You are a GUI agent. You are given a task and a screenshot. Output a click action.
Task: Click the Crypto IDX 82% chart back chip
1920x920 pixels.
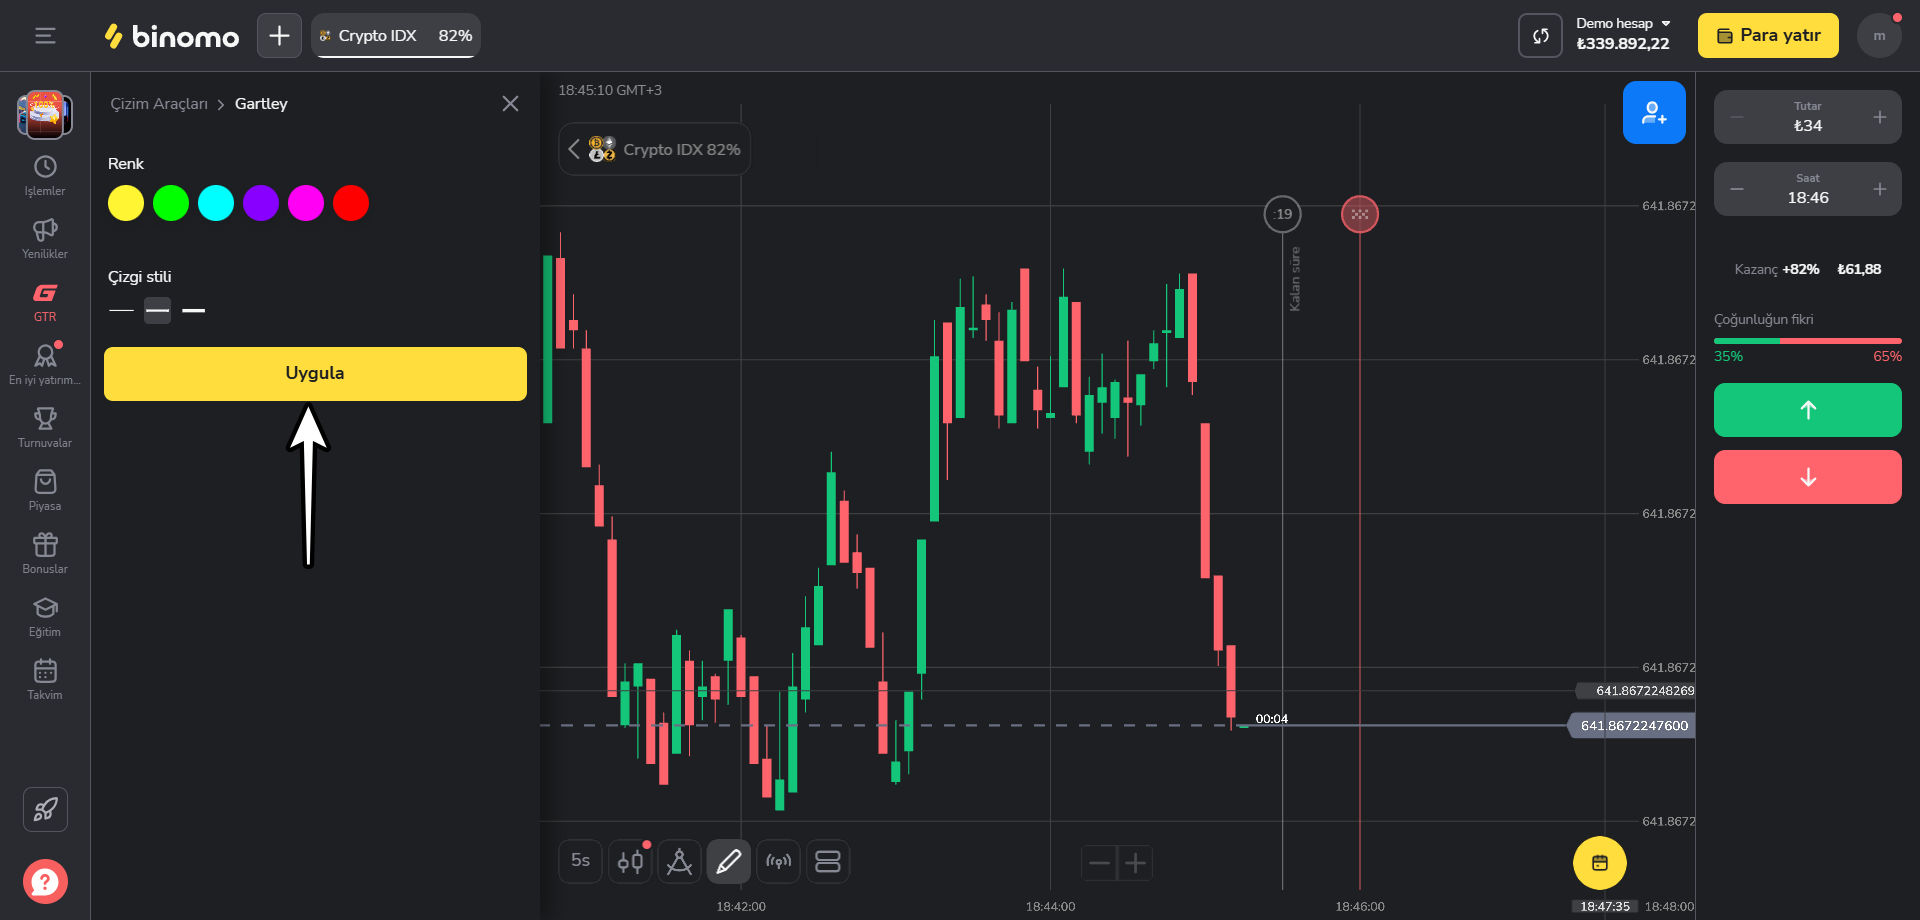[x=654, y=149]
